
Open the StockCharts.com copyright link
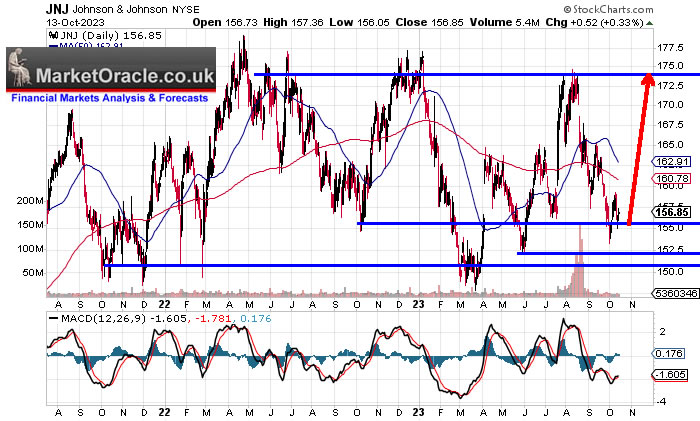(x=608, y=9)
